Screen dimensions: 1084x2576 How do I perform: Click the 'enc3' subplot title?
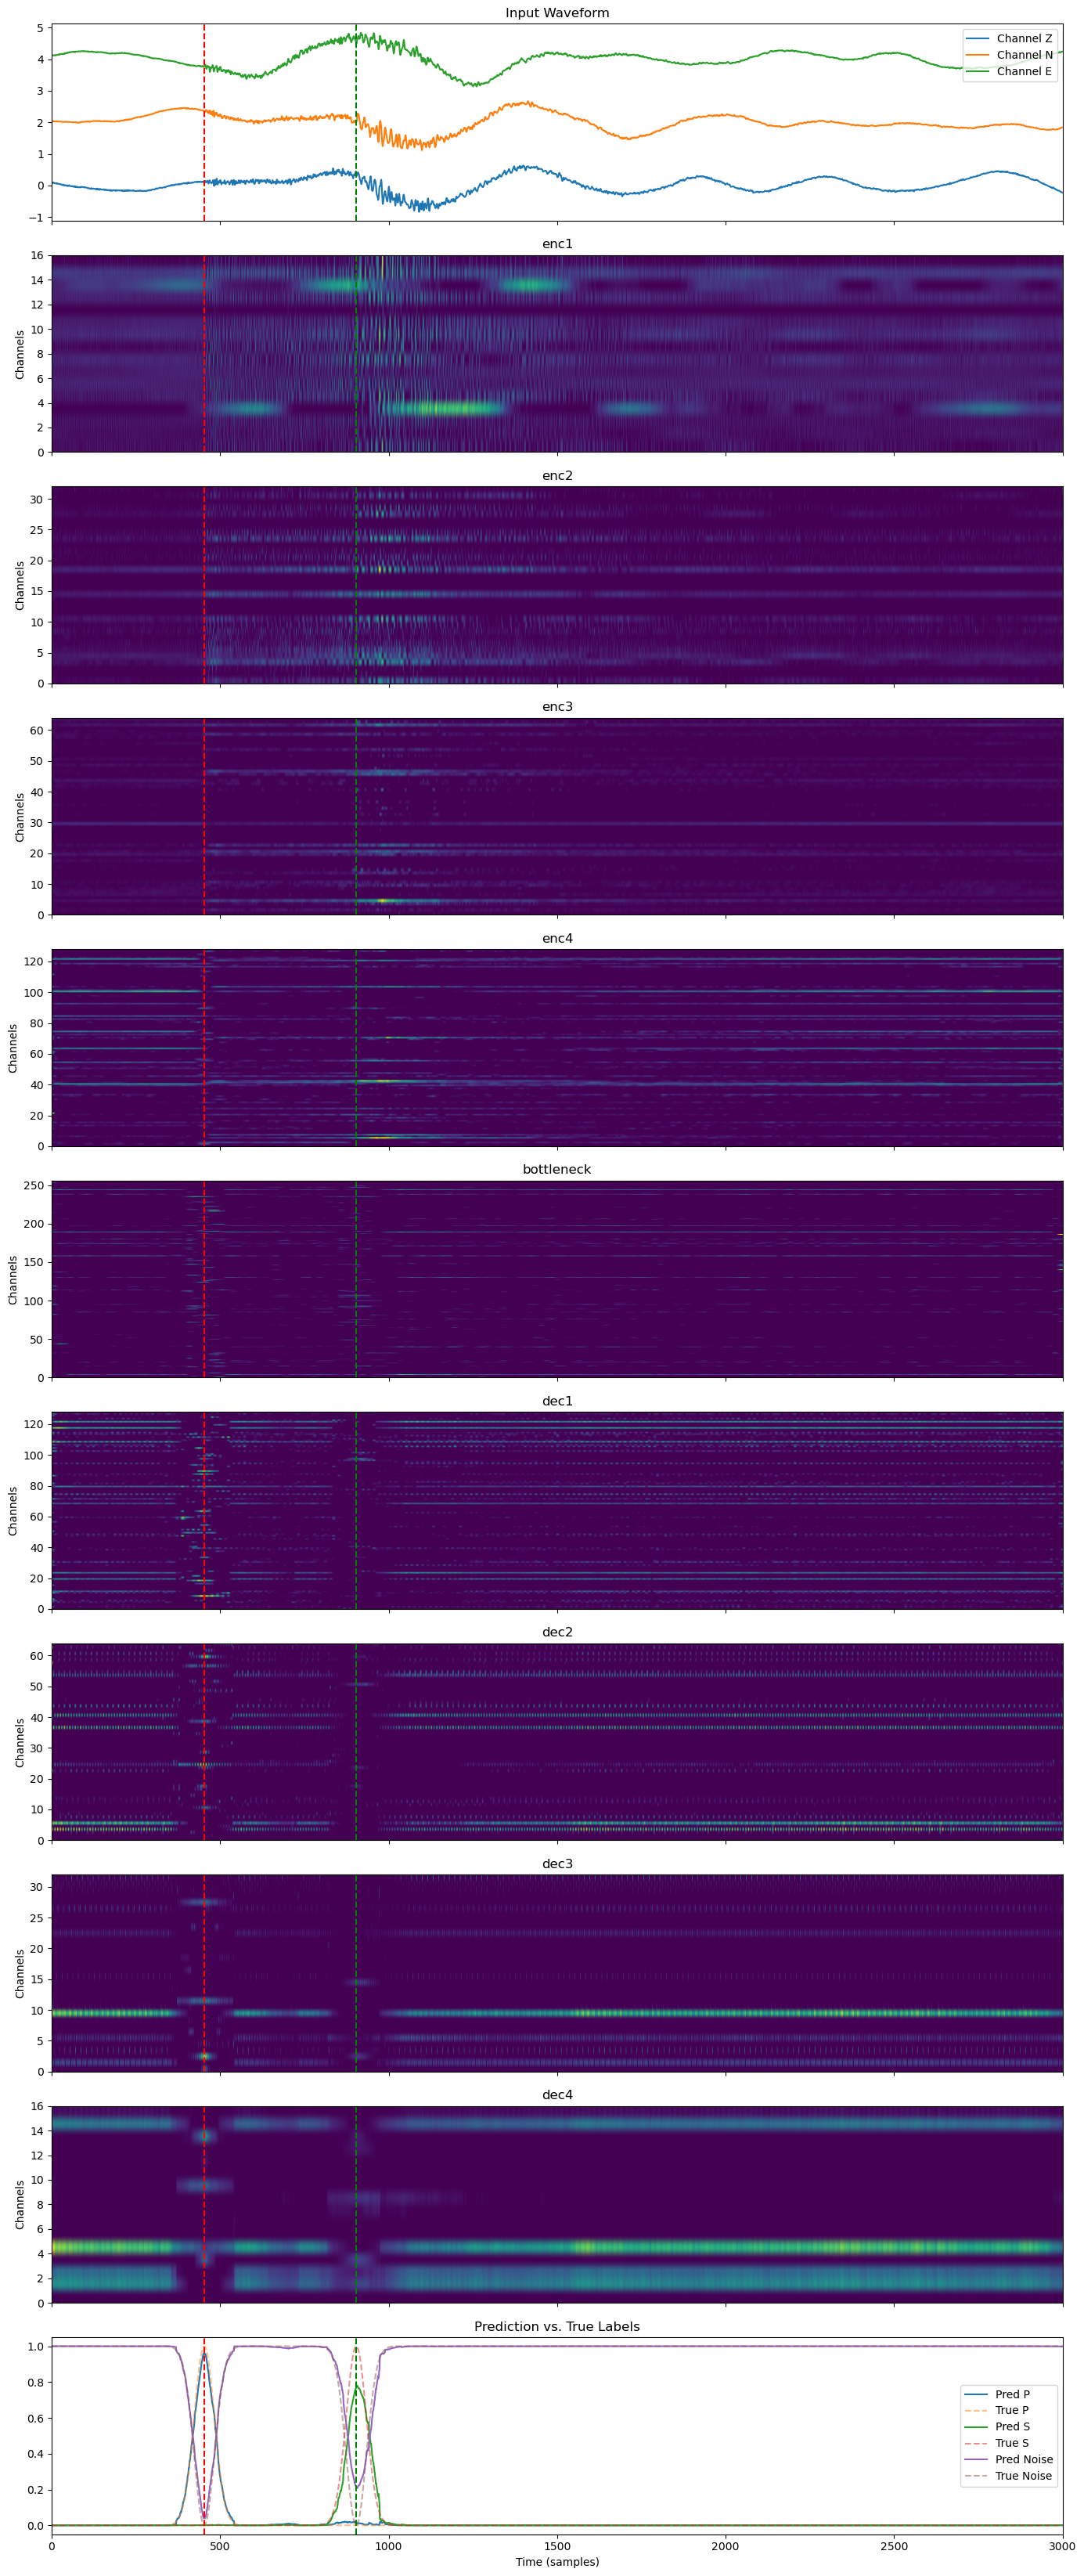557,707
